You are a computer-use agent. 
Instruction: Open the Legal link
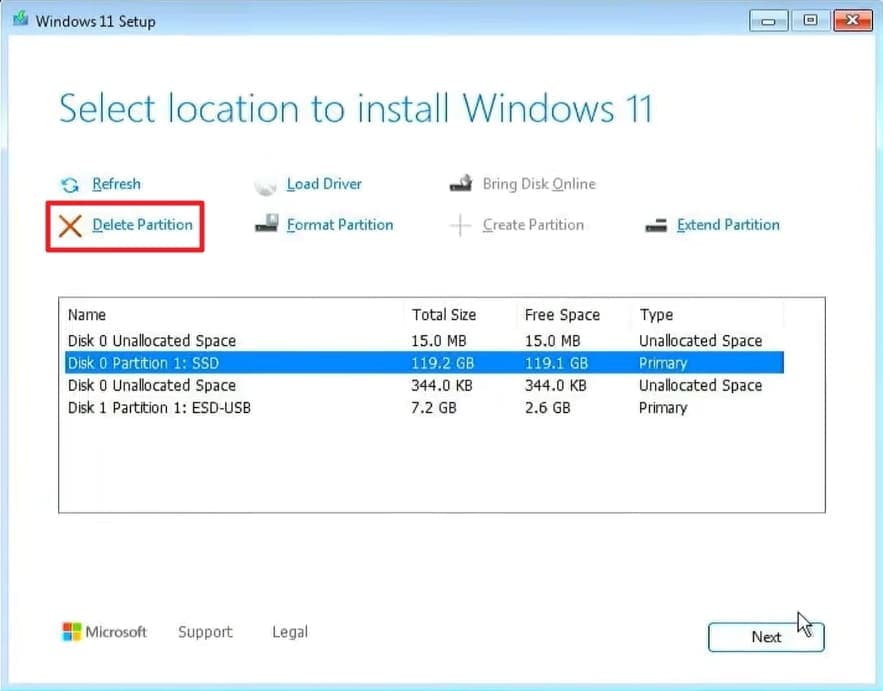click(x=290, y=632)
